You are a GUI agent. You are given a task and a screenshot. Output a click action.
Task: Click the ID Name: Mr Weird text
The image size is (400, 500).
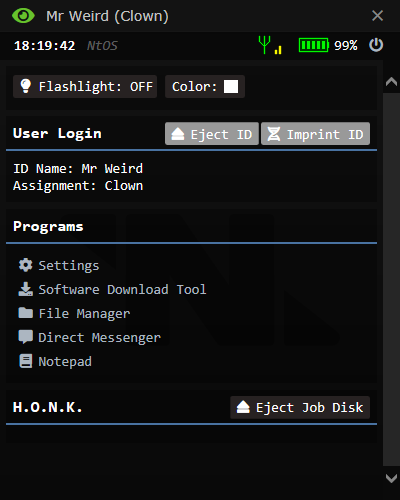click(78, 169)
